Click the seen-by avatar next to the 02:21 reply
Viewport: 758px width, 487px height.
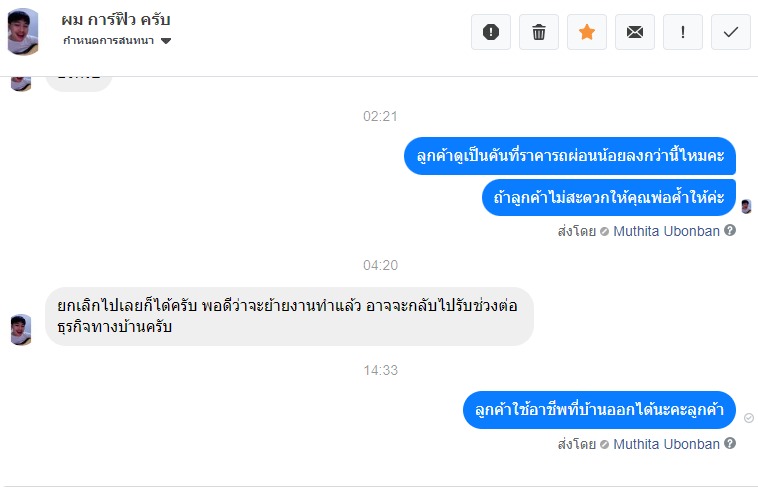click(x=745, y=206)
